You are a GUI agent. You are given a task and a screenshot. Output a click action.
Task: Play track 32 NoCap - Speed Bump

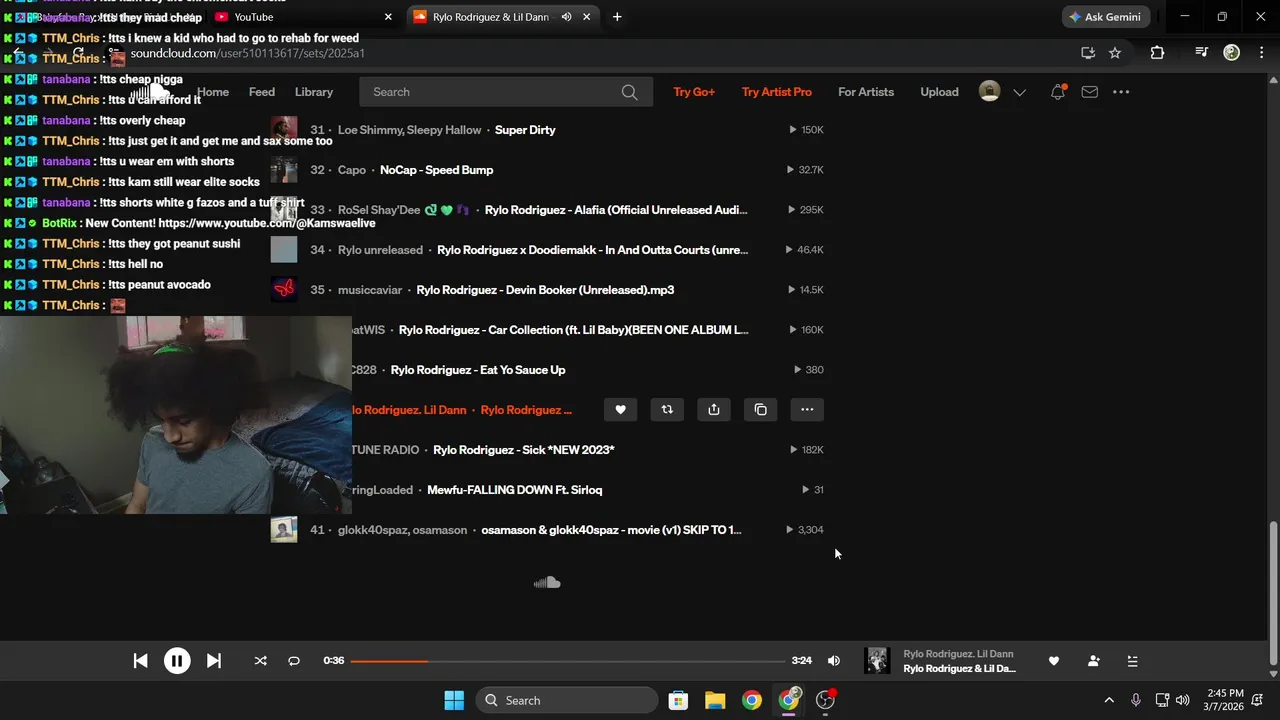pyautogui.click(x=436, y=170)
